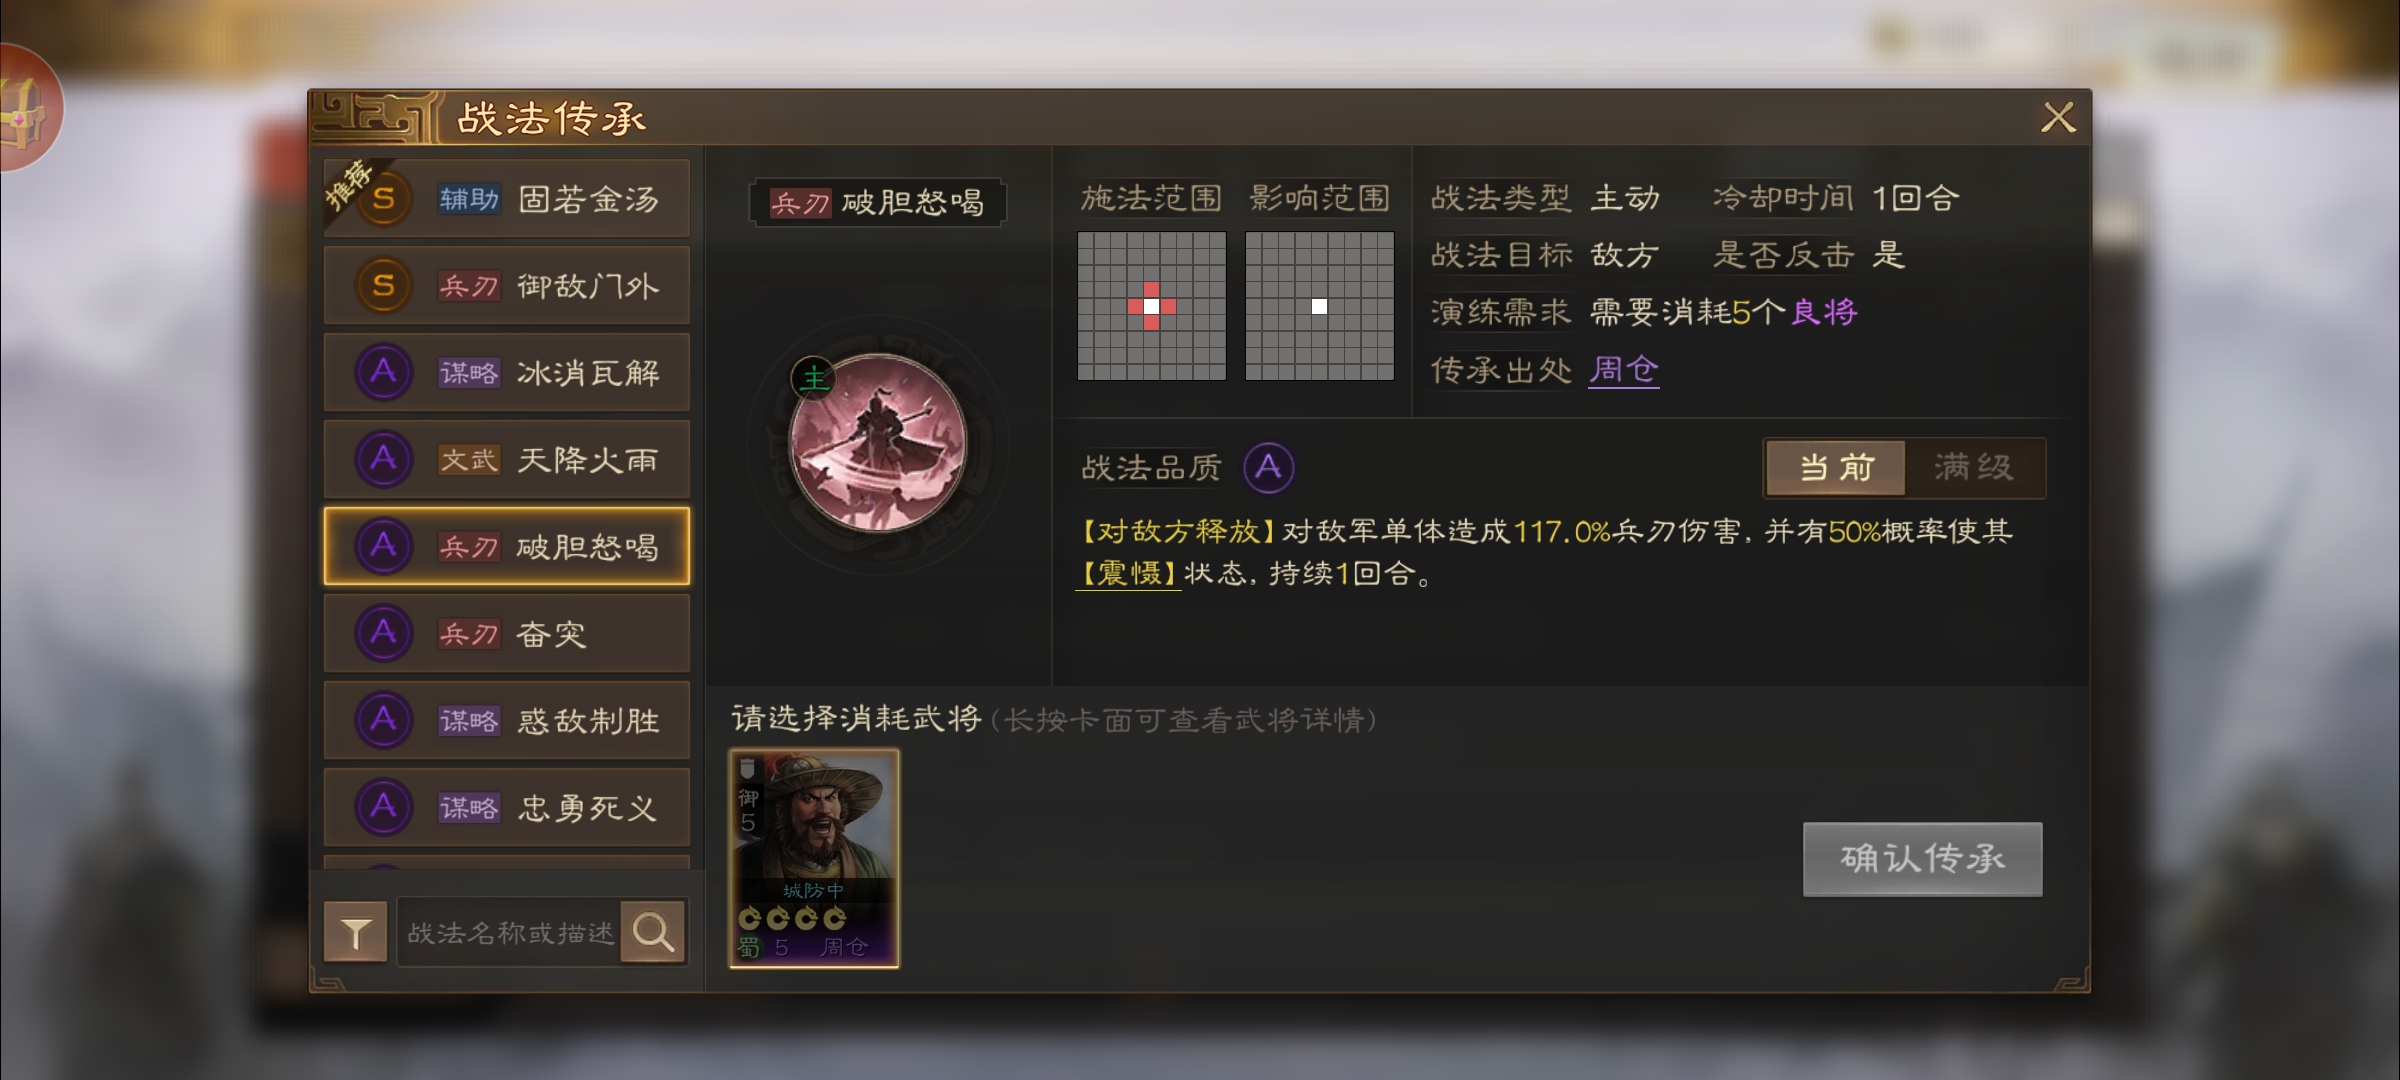Open the 周仓 source link

coord(1624,370)
